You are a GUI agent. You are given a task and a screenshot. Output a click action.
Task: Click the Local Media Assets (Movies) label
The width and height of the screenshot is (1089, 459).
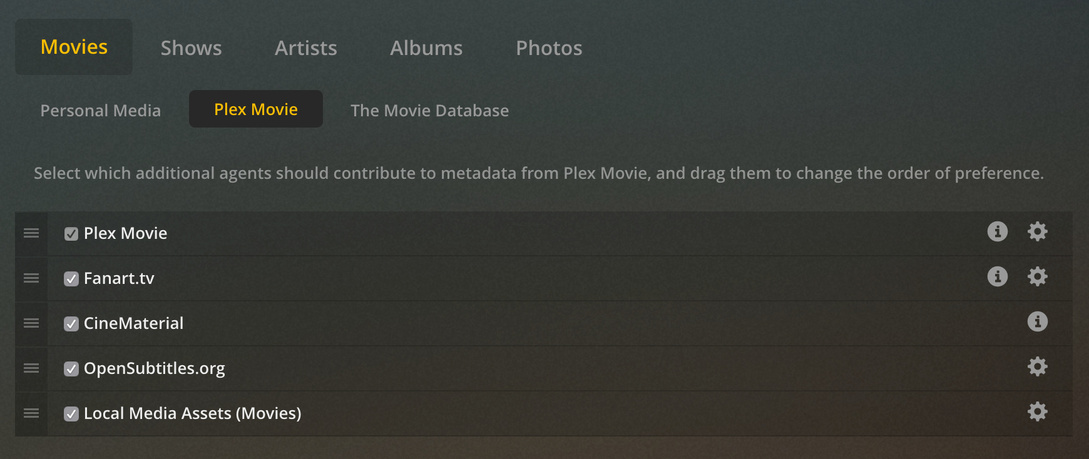pos(192,413)
